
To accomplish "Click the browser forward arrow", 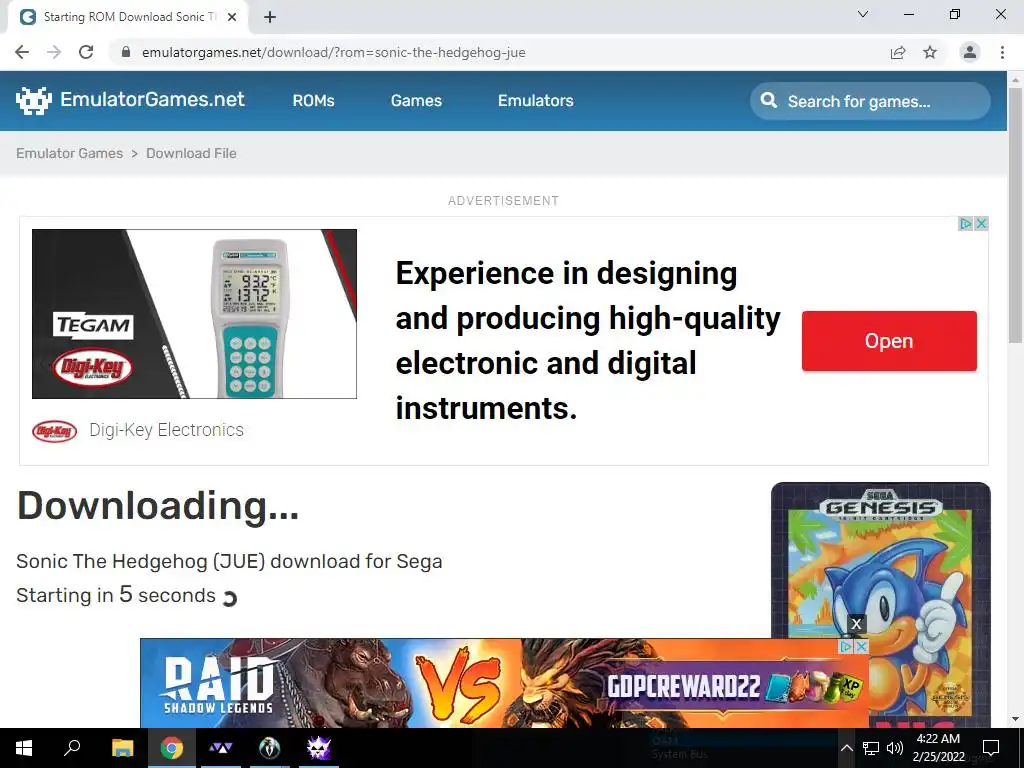I will (x=54, y=52).
